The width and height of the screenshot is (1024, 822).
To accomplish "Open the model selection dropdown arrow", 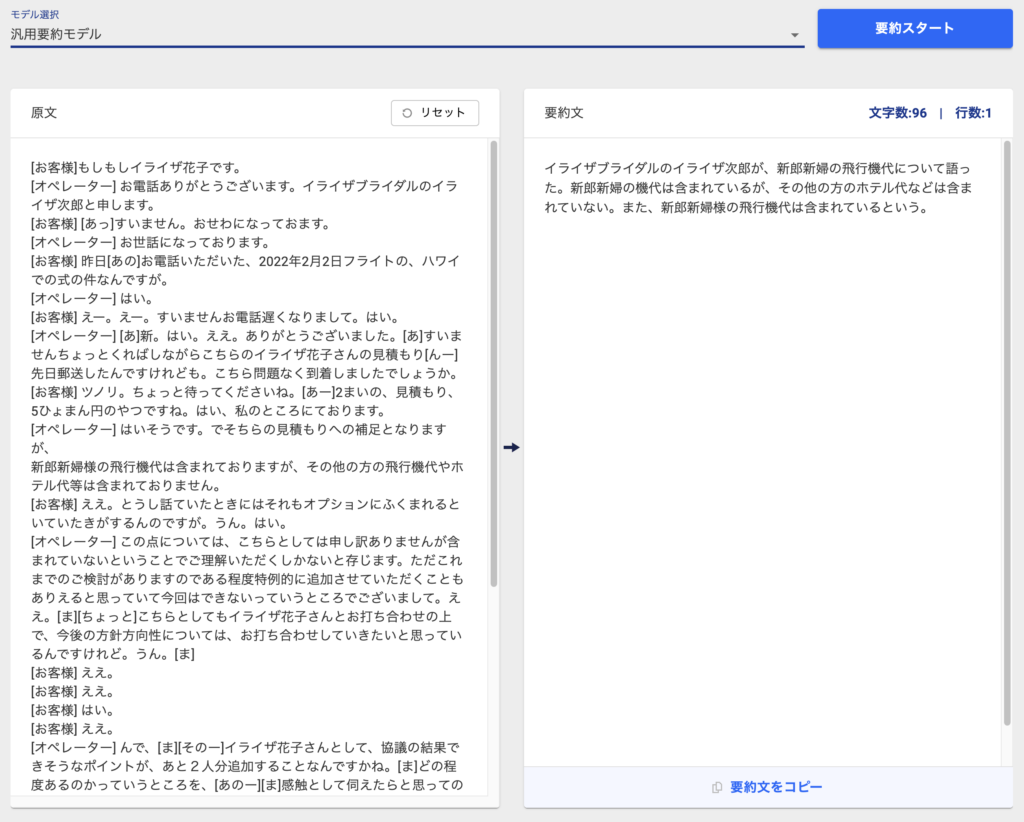I will tap(795, 35).
